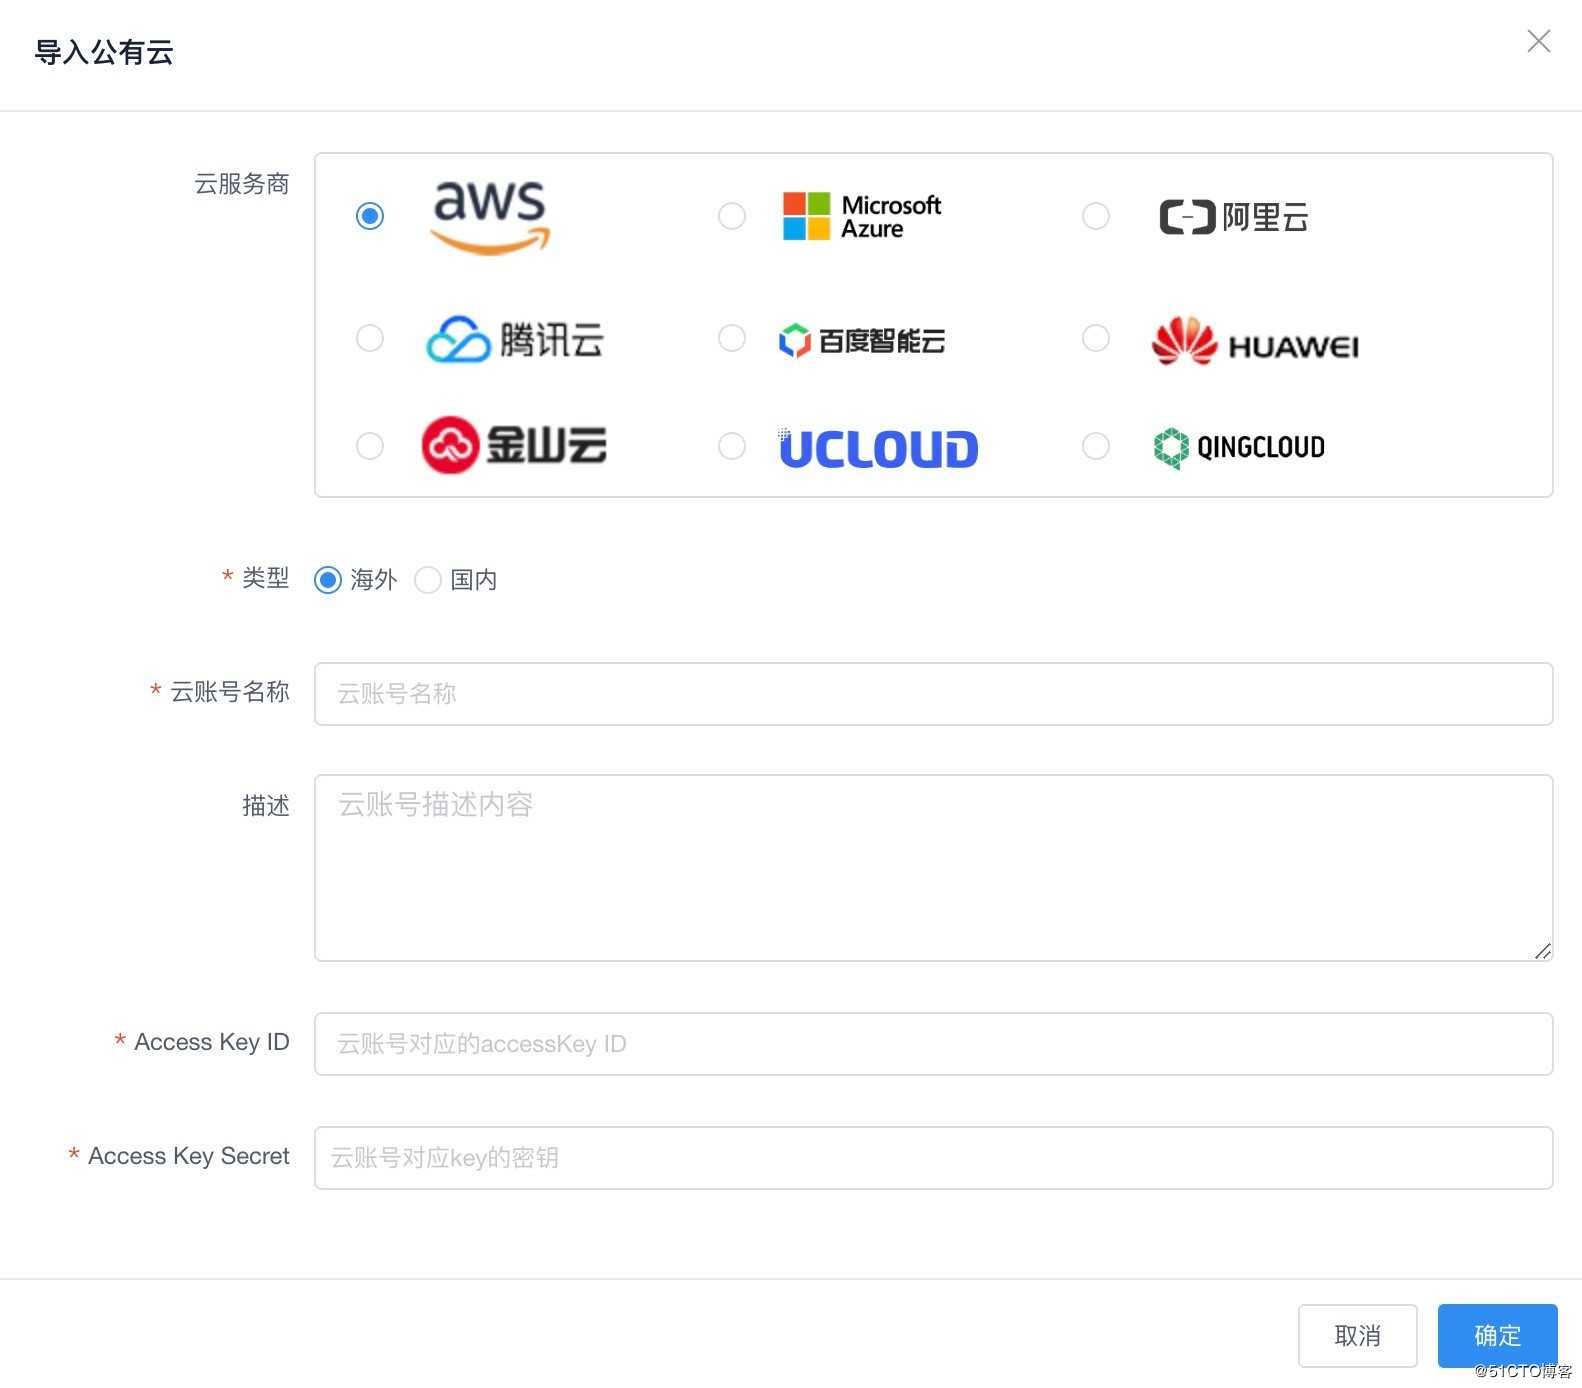Click the QINGCLOUD logo
1582x1388 pixels.
coord(1239,447)
